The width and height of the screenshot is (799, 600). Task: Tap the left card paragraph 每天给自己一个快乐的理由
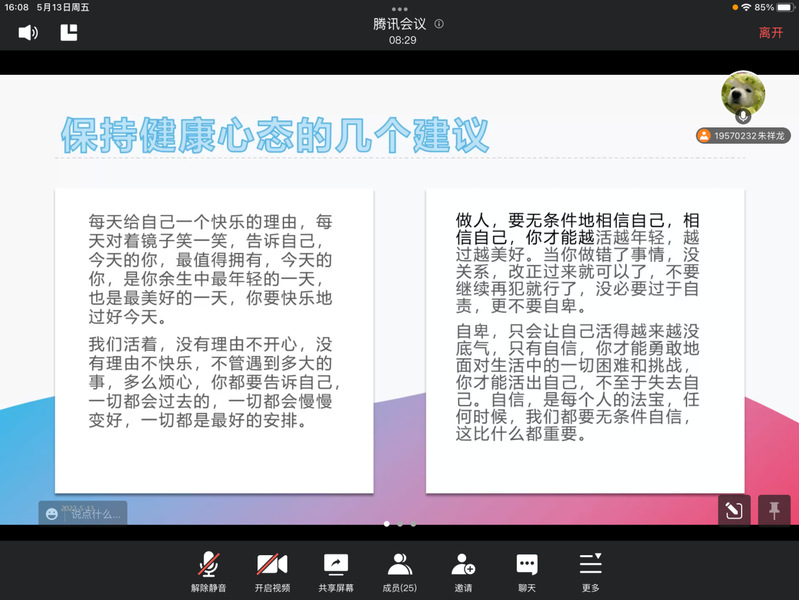click(x=210, y=269)
